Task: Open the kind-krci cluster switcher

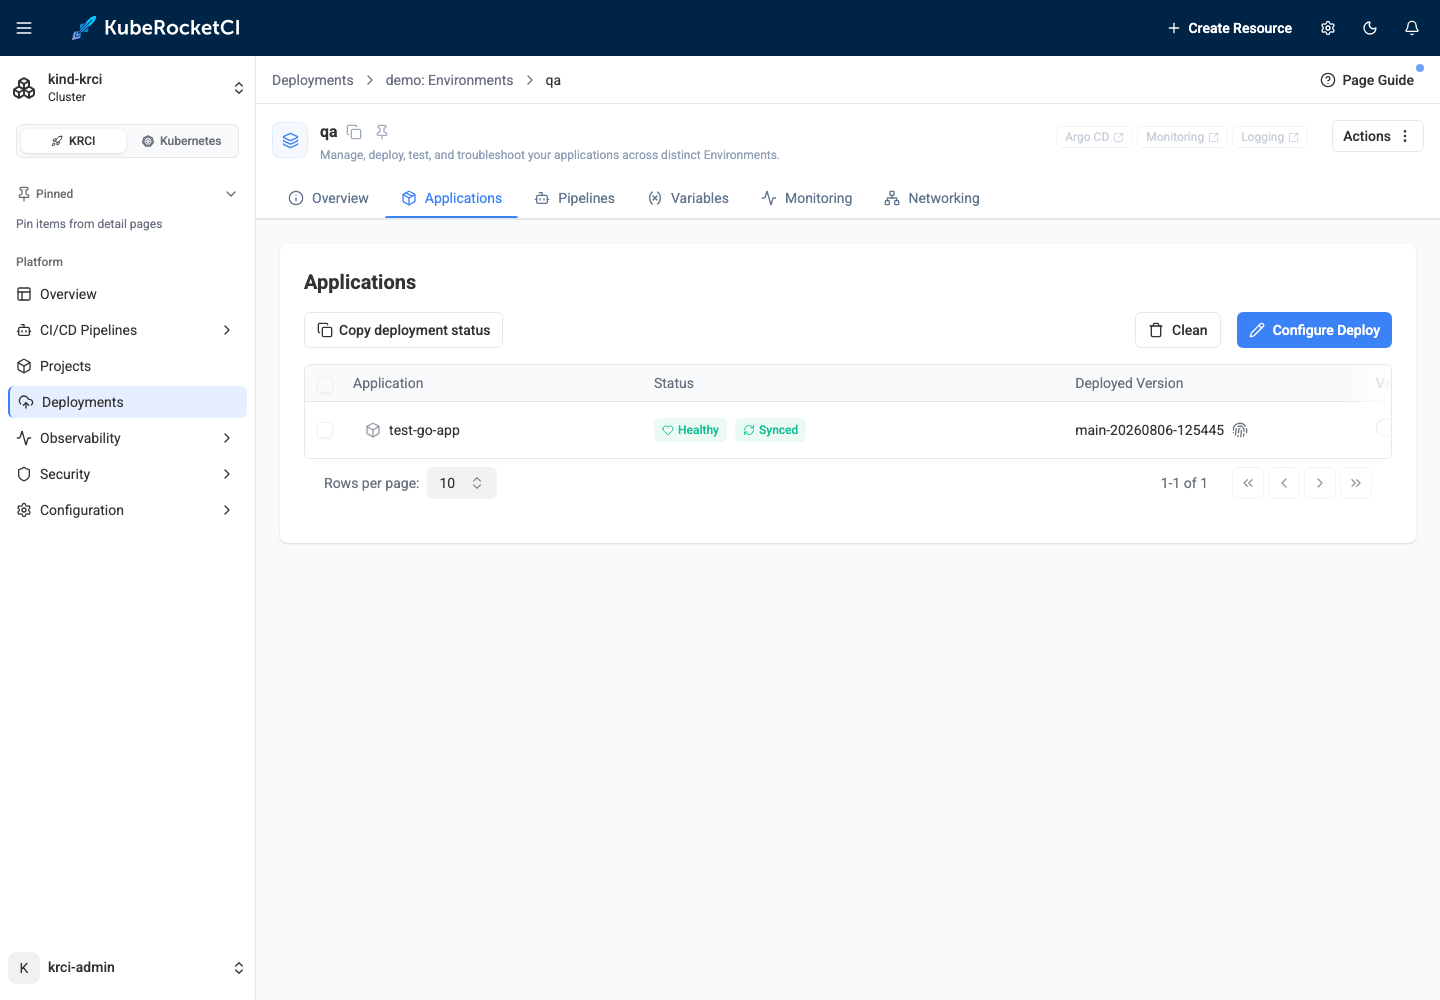Action: click(127, 88)
